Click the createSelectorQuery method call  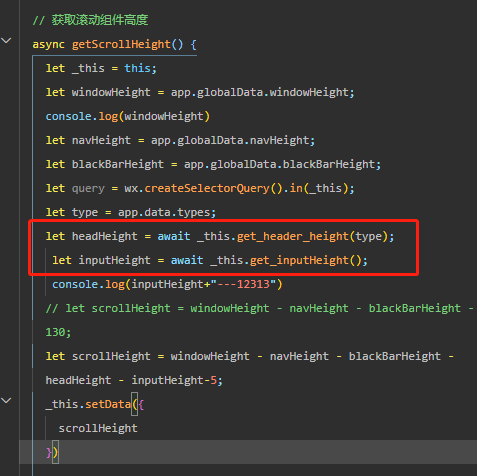pyautogui.click(x=207, y=188)
